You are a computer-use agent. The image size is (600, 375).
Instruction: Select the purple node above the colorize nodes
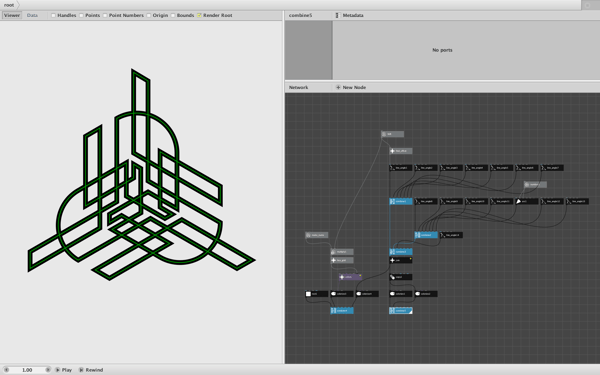(350, 277)
